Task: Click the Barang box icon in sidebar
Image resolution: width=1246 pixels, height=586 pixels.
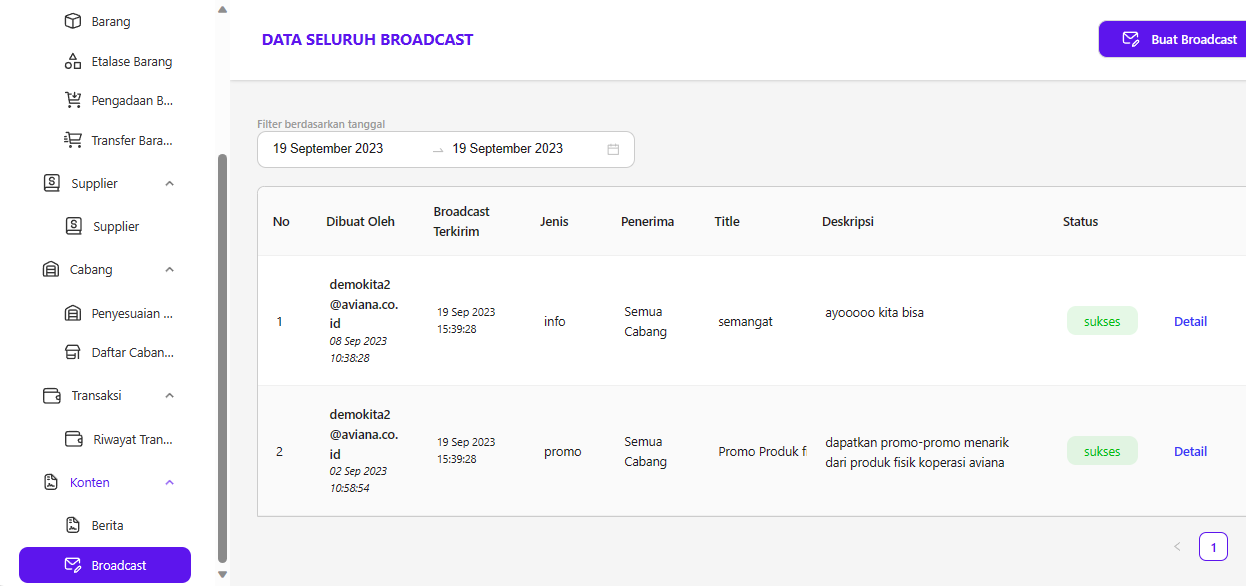Action: (x=73, y=21)
